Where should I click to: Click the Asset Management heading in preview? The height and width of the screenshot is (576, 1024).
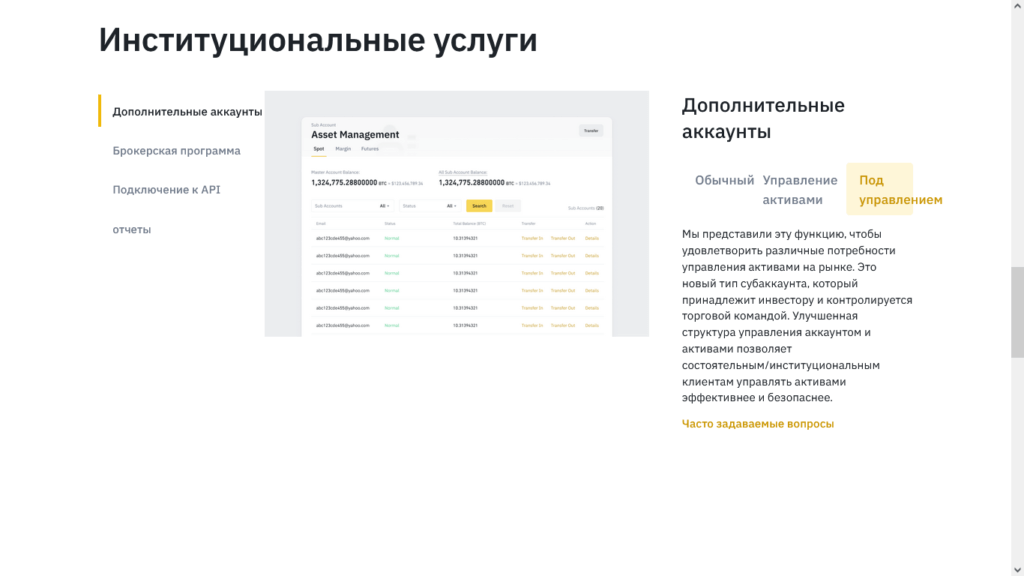355,135
